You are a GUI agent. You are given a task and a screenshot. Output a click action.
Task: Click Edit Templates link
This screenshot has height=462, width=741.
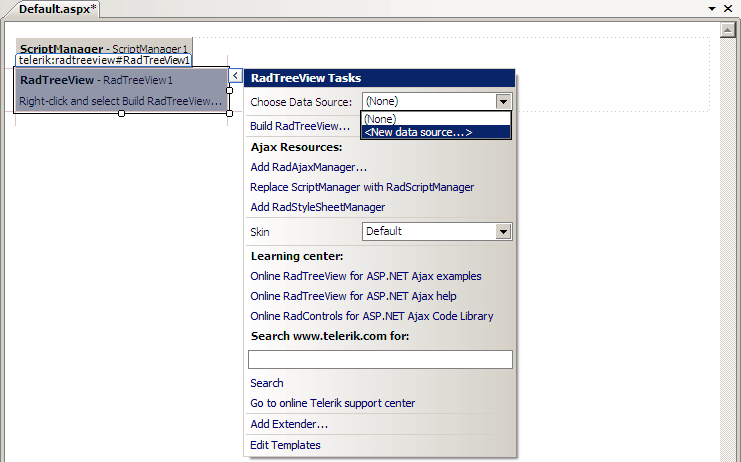[285, 445]
